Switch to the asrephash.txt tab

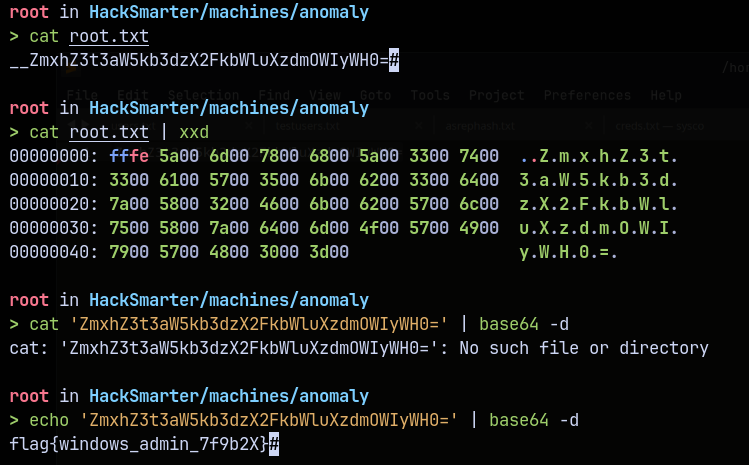pyautogui.click(x=480, y=128)
